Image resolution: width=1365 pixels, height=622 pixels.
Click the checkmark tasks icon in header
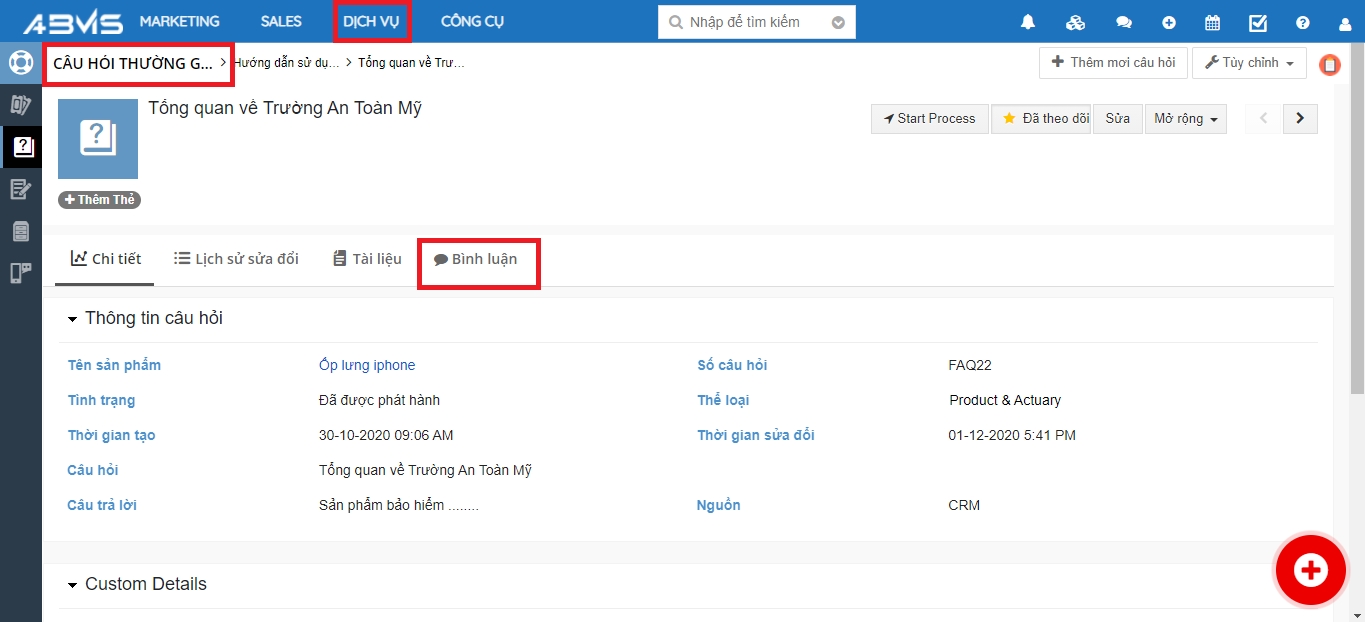(1258, 22)
